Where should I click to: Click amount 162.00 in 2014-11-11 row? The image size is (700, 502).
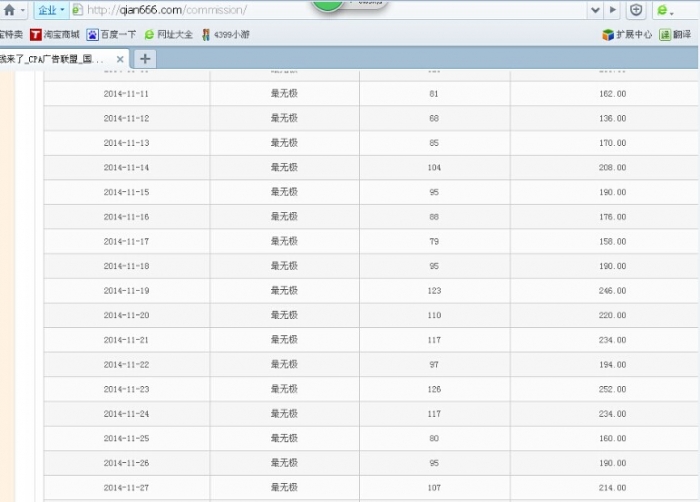click(x=612, y=94)
